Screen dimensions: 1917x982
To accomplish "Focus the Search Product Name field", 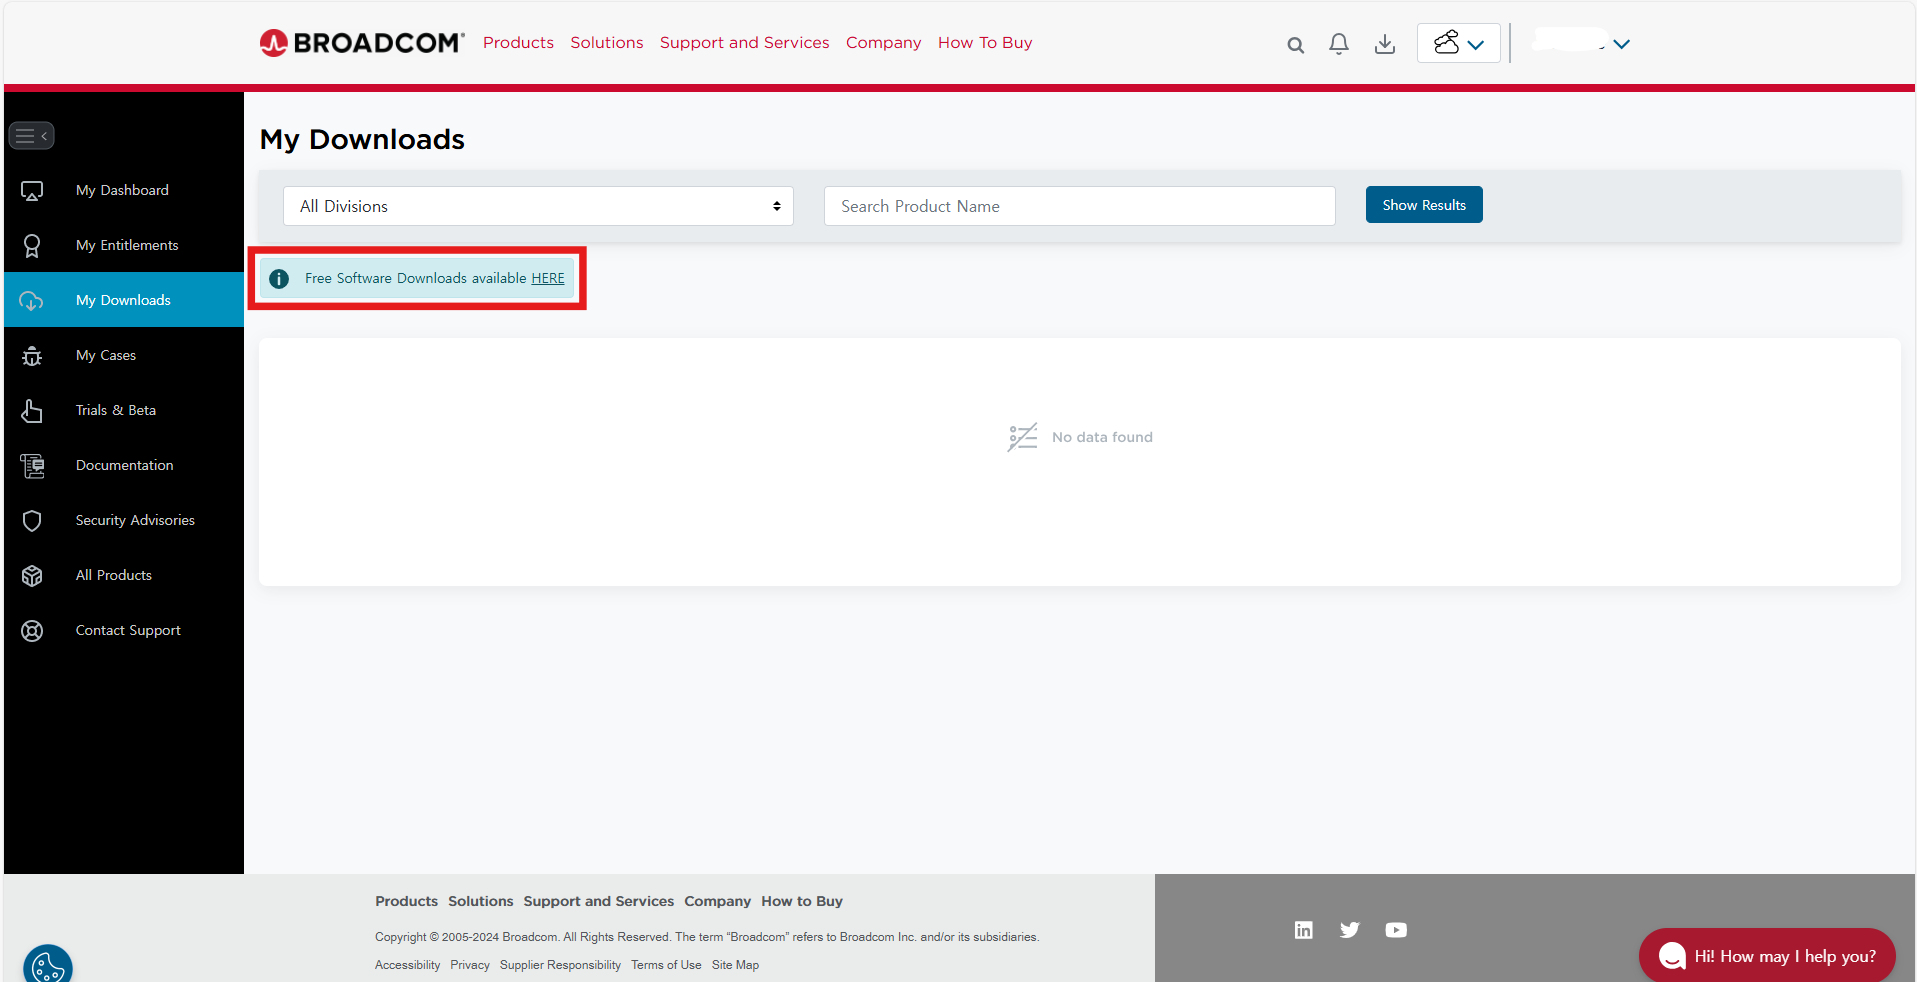I will point(1079,206).
